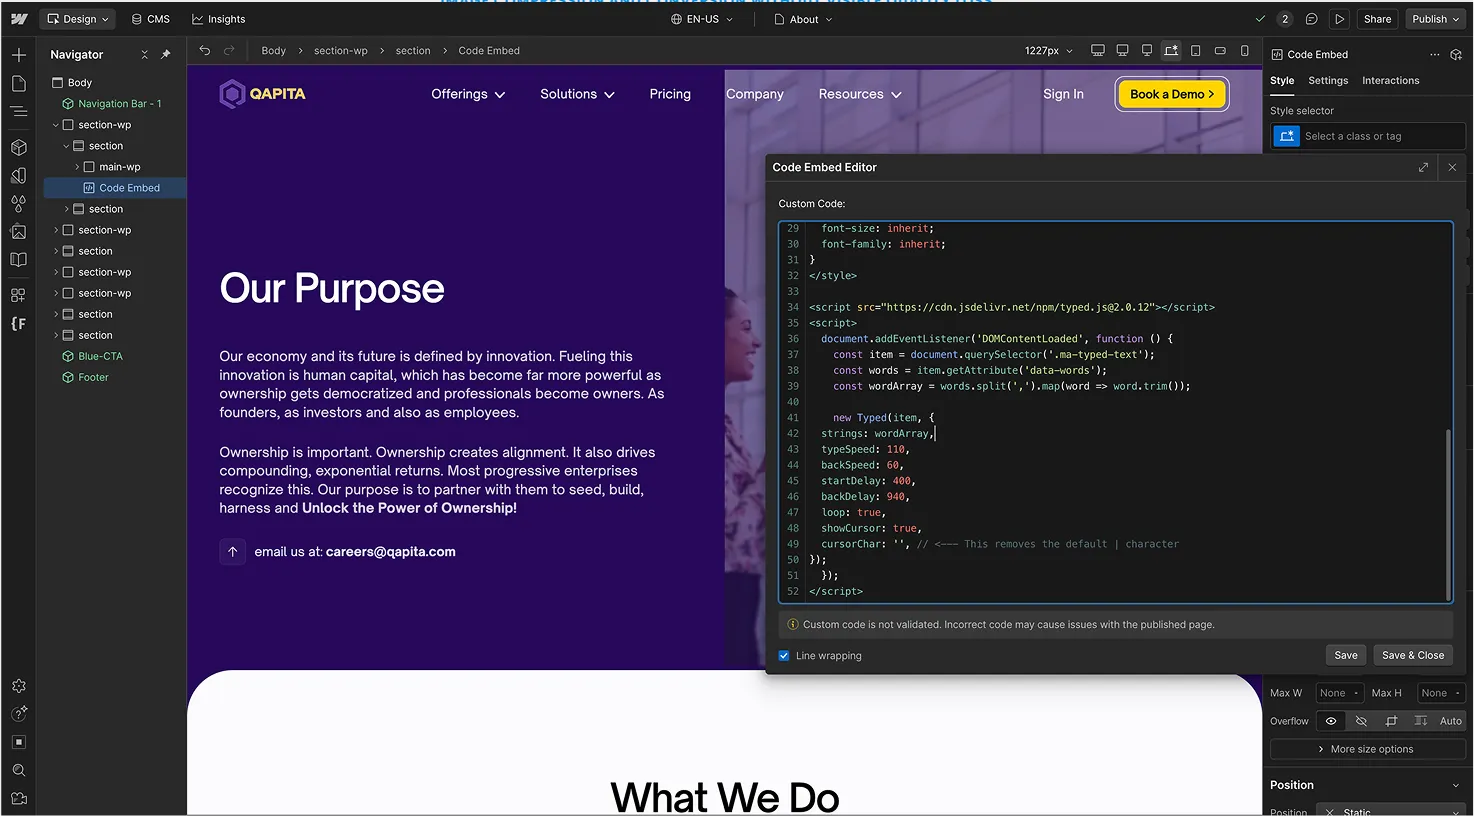Viewport: 1474px width, 816px height.
Task: Open the Apps grid icon
Action: 19,295
